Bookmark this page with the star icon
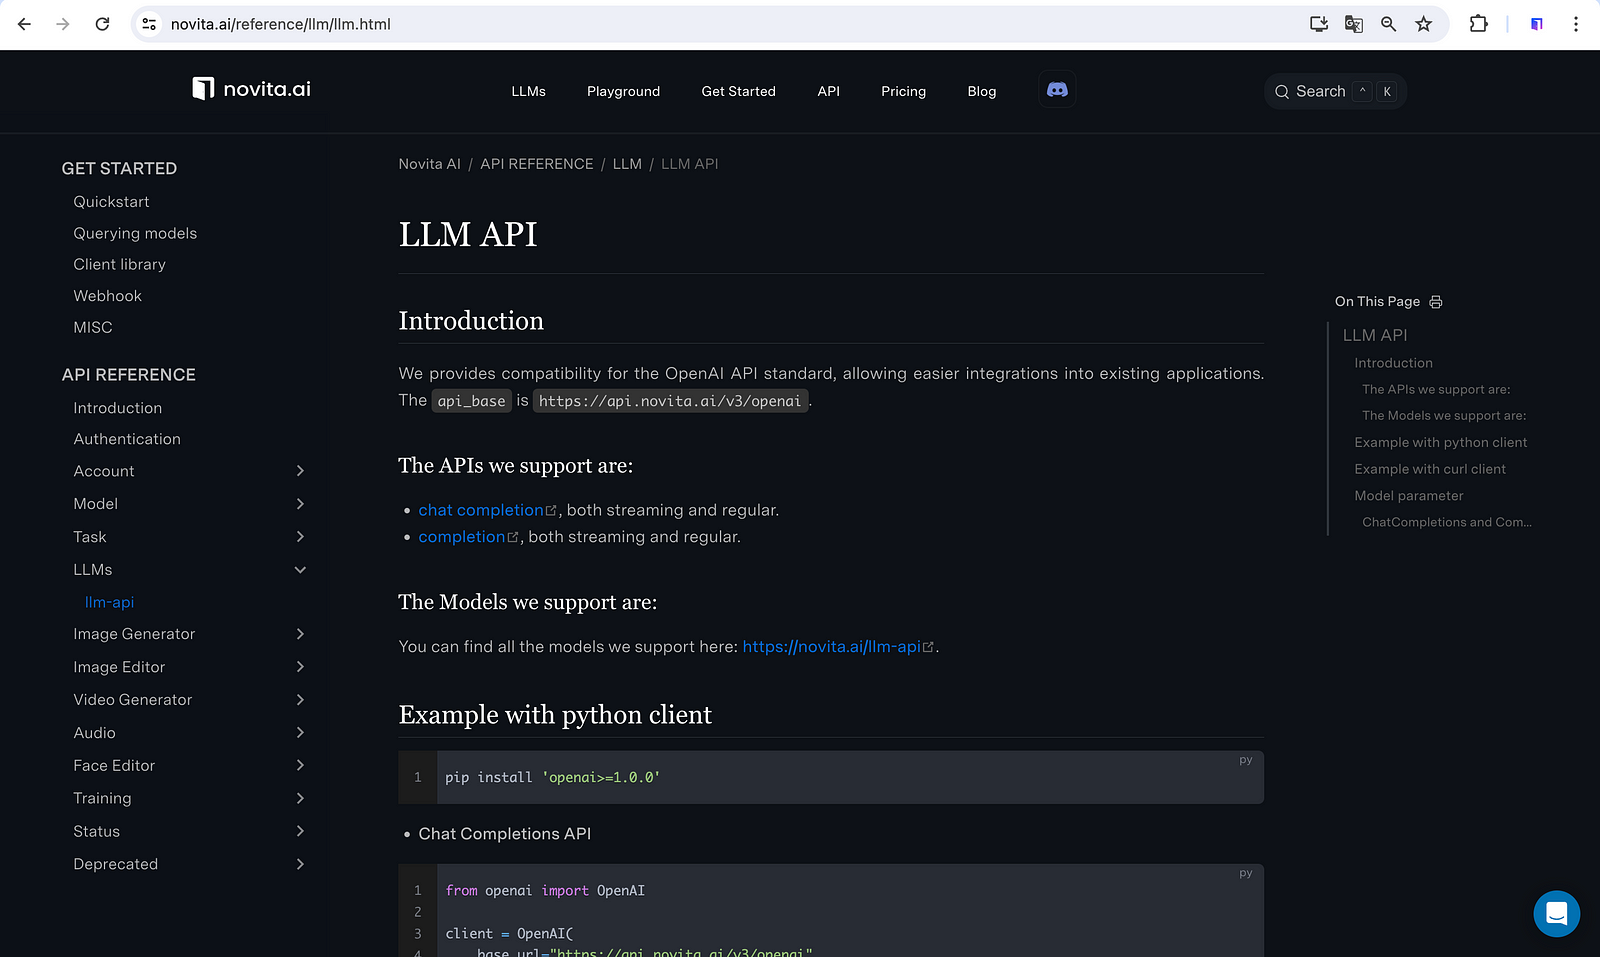The width and height of the screenshot is (1600, 957). [1423, 24]
